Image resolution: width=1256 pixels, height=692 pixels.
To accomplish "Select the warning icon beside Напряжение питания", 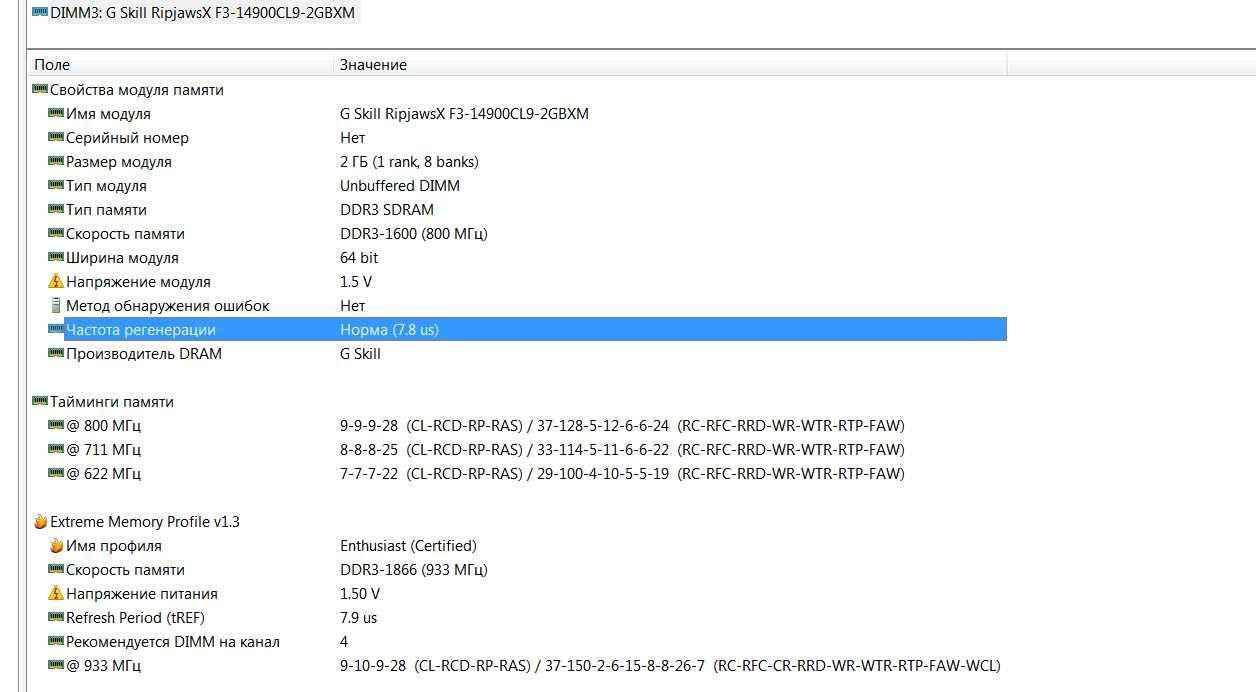I will pyautogui.click(x=56, y=594).
